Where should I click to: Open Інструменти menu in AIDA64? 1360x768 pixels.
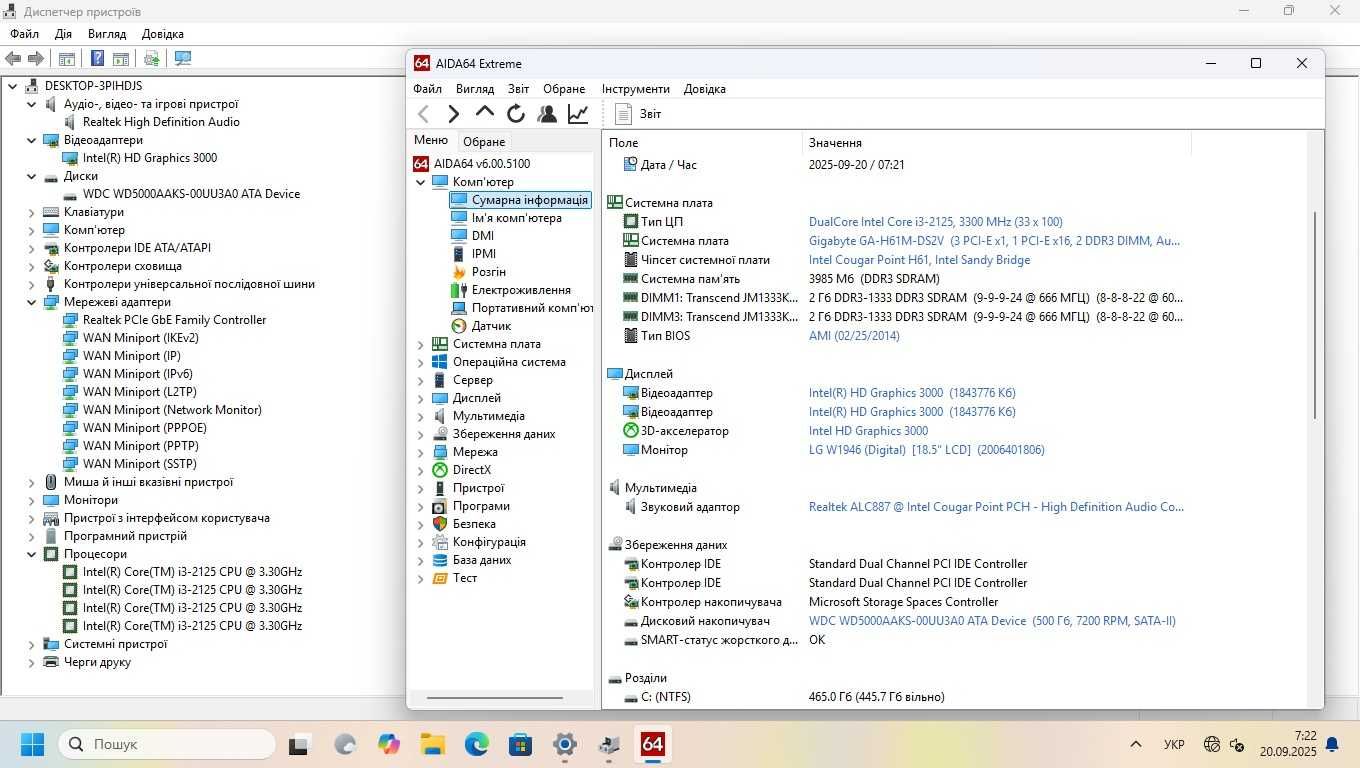(x=636, y=89)
